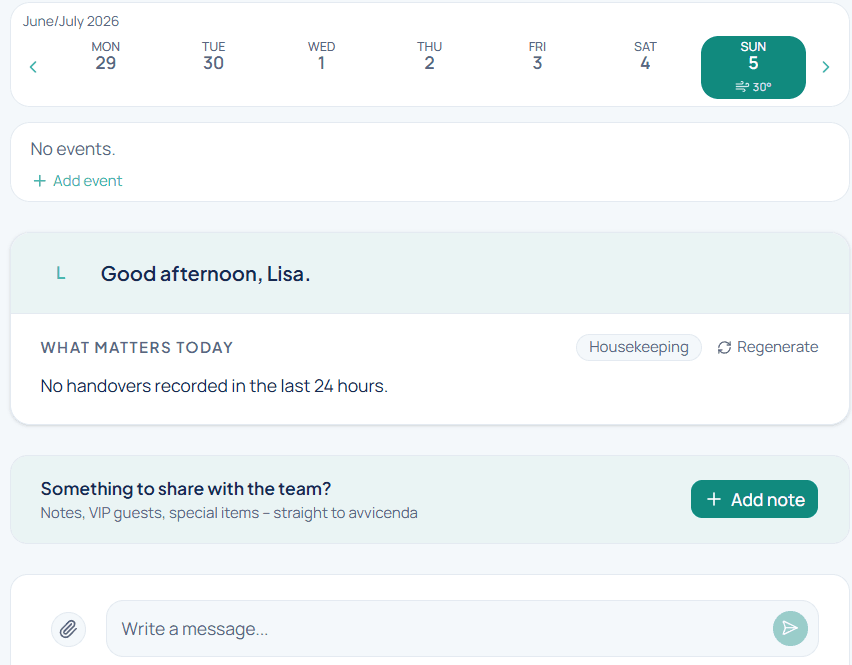Attach a file with the paperclip icon

coord(68,629)
